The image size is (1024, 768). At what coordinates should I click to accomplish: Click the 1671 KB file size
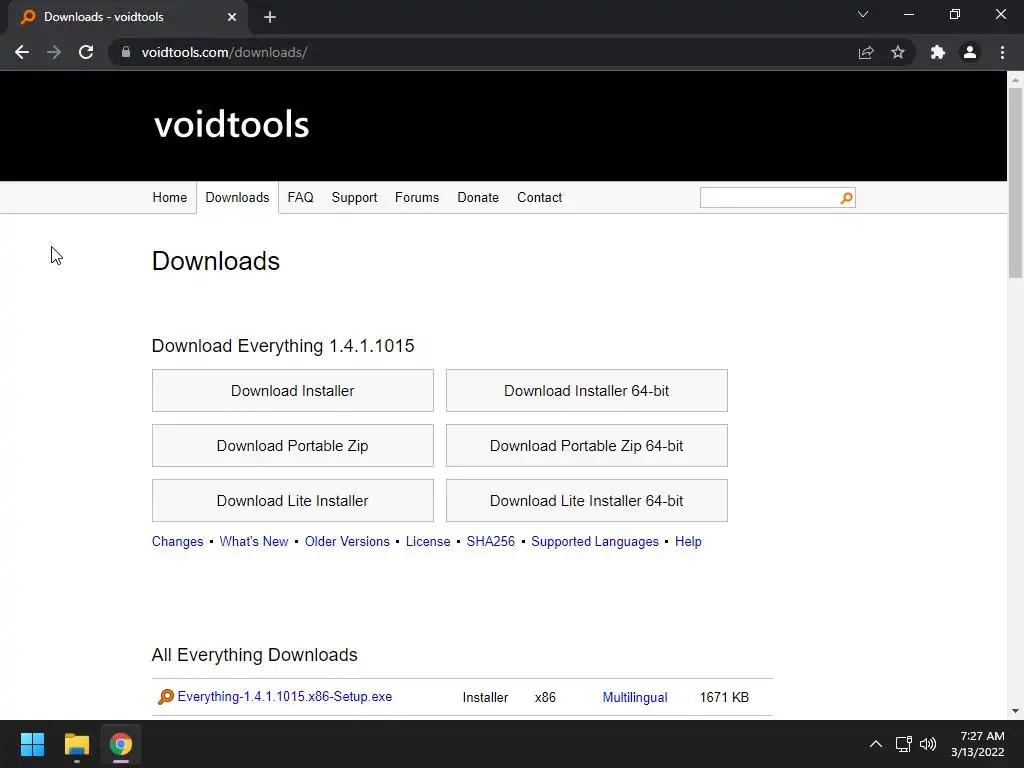[x=724, y=697]
